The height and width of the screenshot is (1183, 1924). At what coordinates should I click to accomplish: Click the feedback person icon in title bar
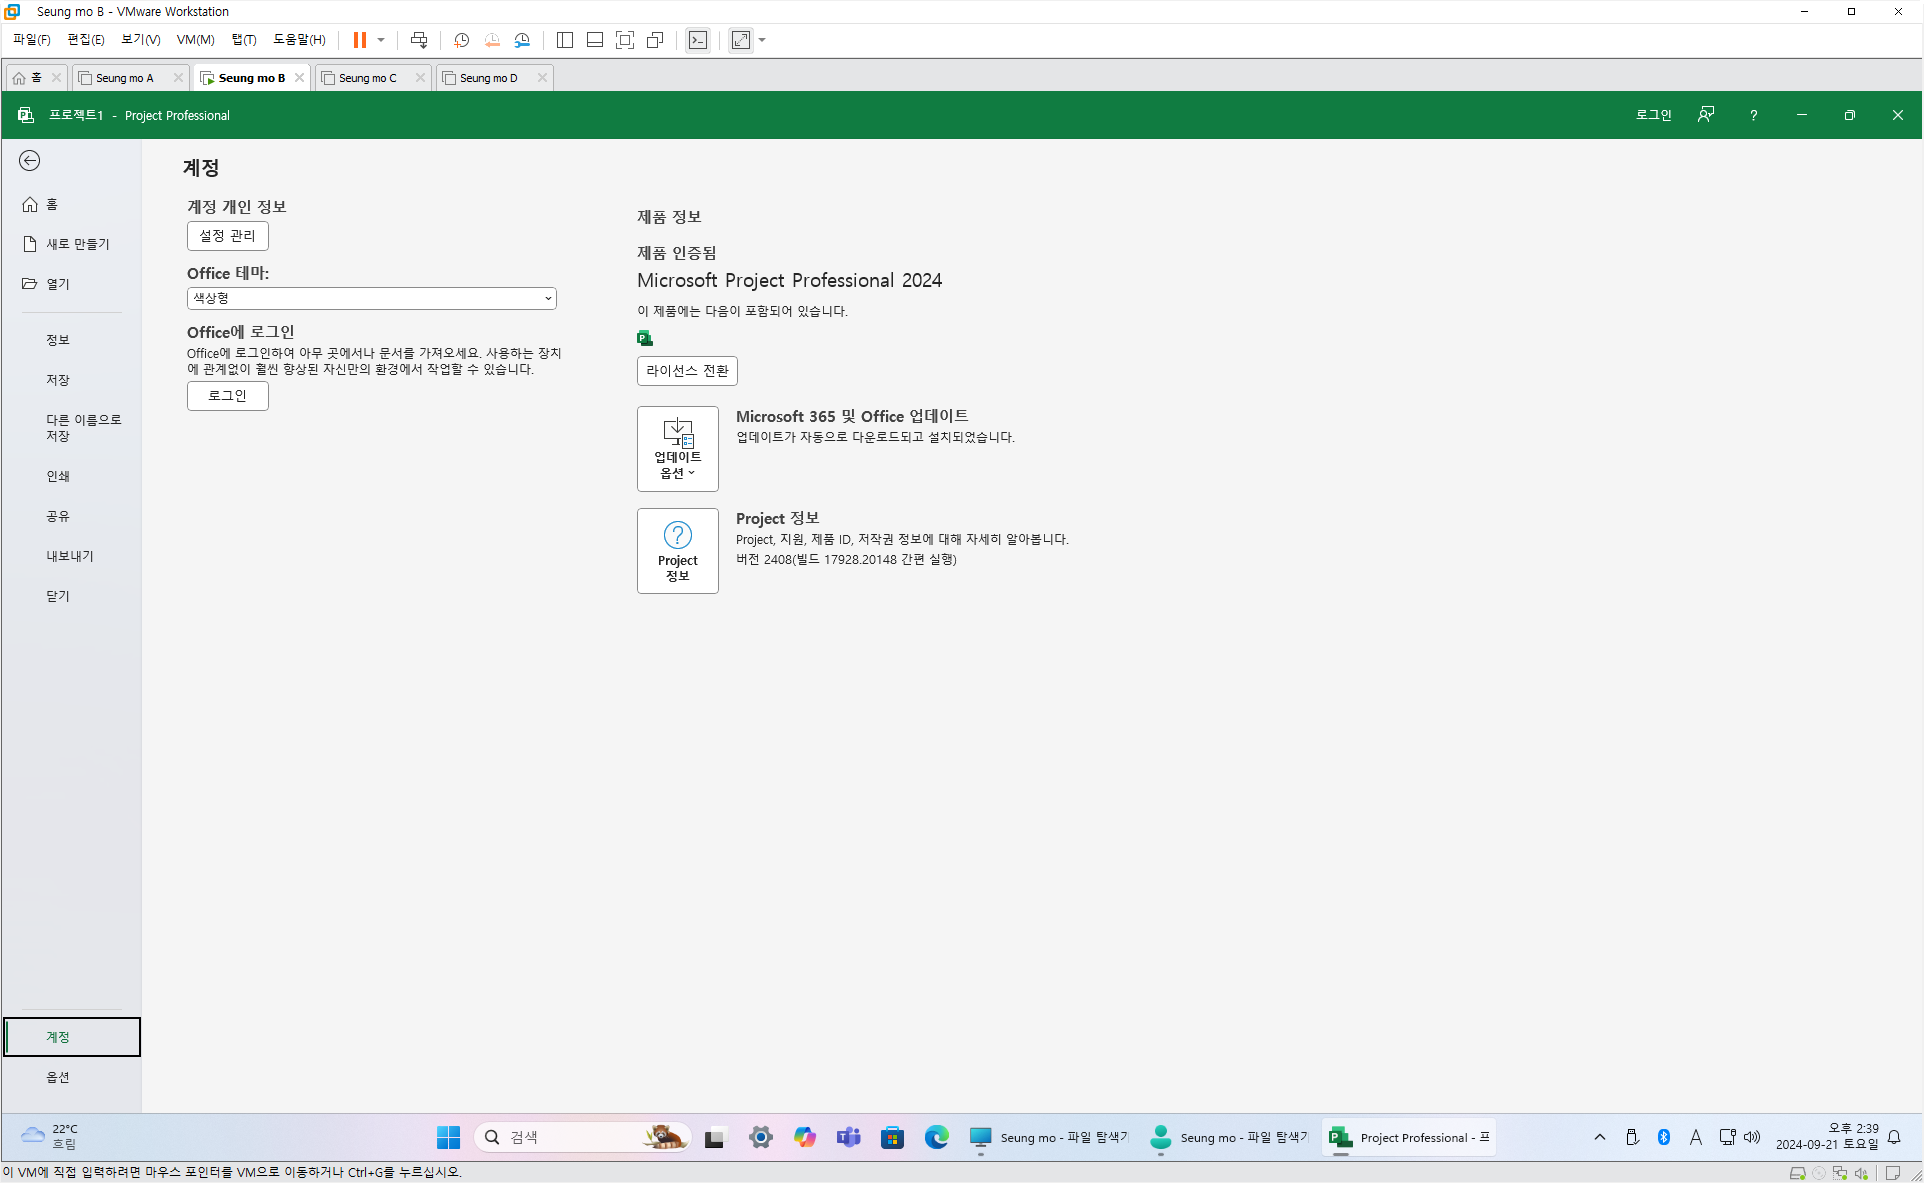tap(1706, 115)
